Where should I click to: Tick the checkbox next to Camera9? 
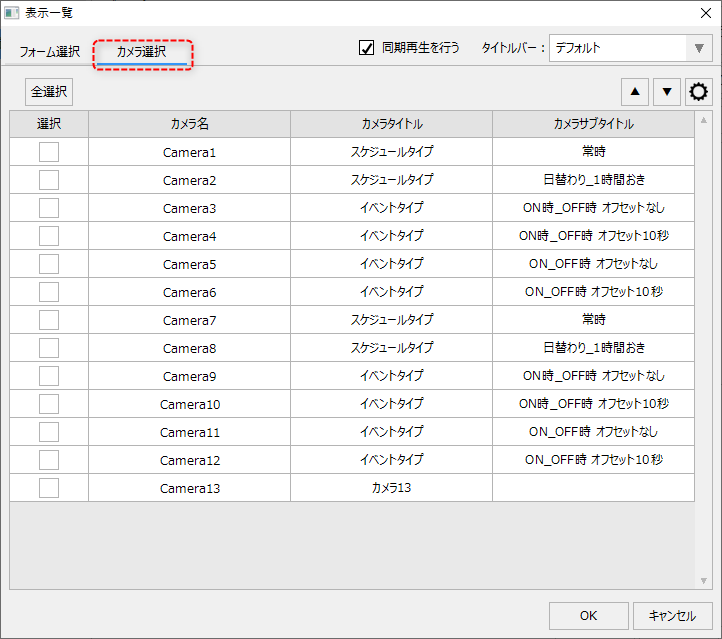click(49, 376)
